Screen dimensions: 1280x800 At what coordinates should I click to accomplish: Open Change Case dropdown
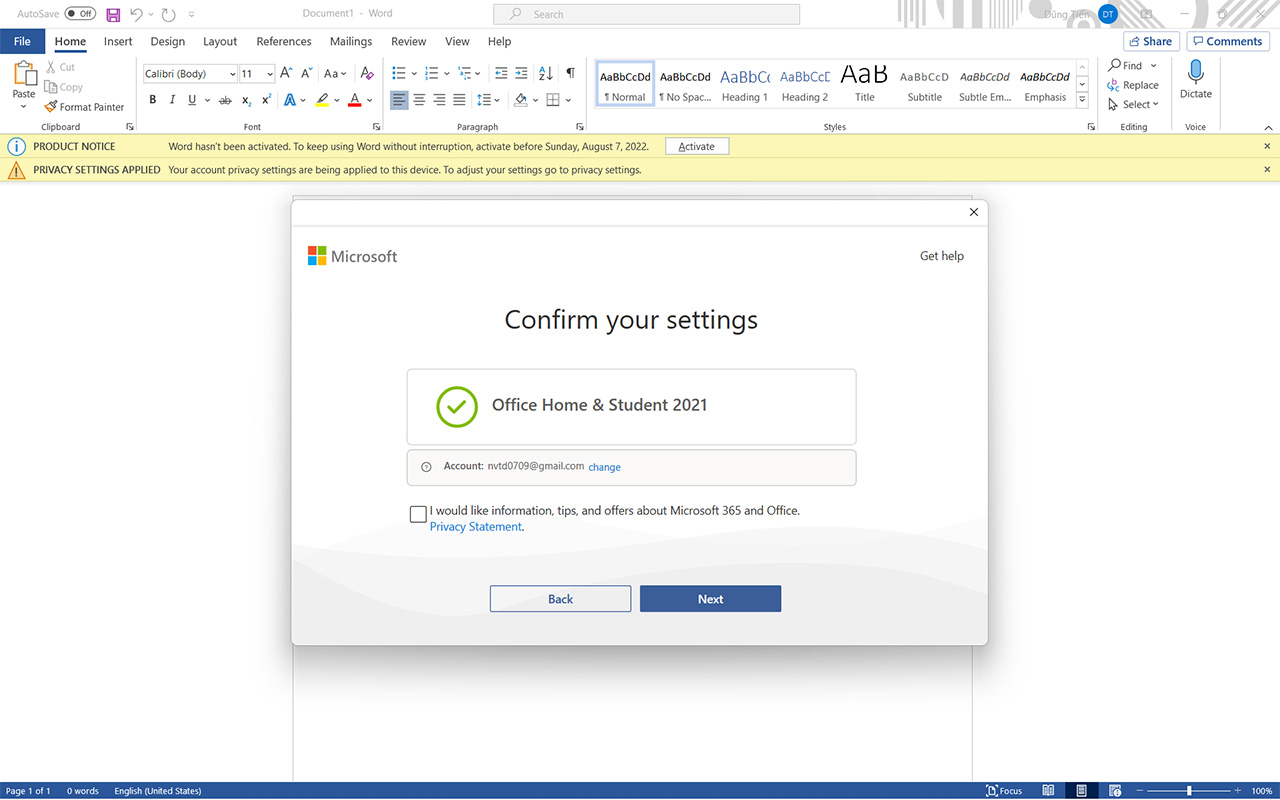click(335, 73)
